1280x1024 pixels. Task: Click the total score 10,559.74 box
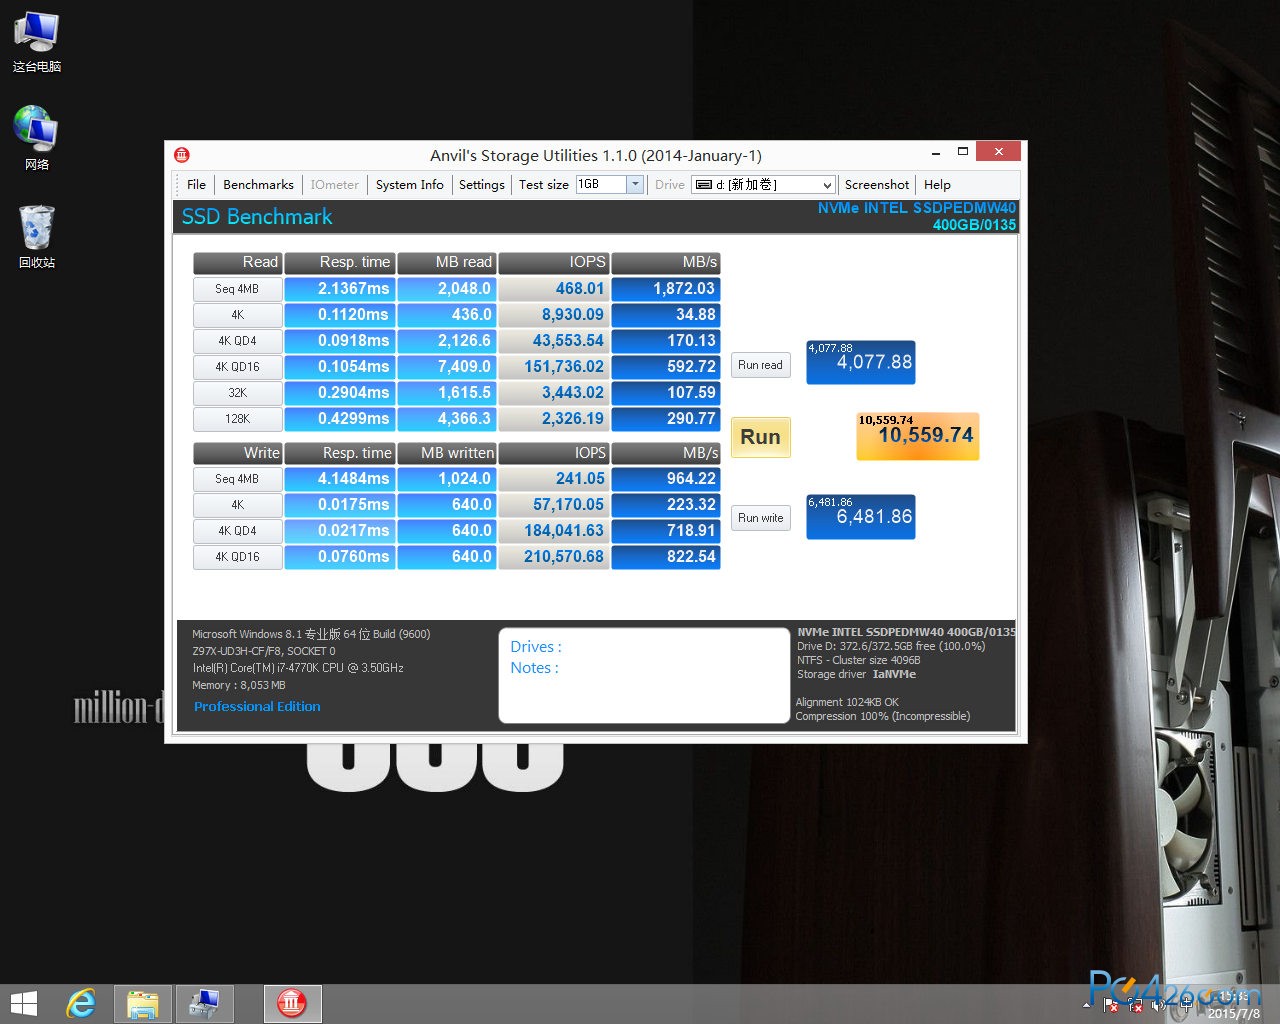point(917,436)
